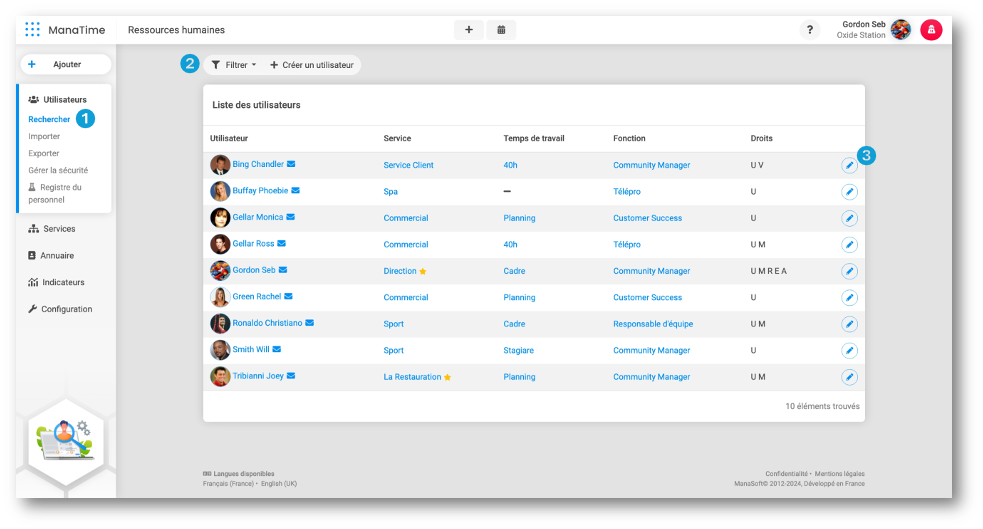The width and height of the screenshot is (983, 529).
Task: Open Services in the sidebar
Action: coord(52,229)
